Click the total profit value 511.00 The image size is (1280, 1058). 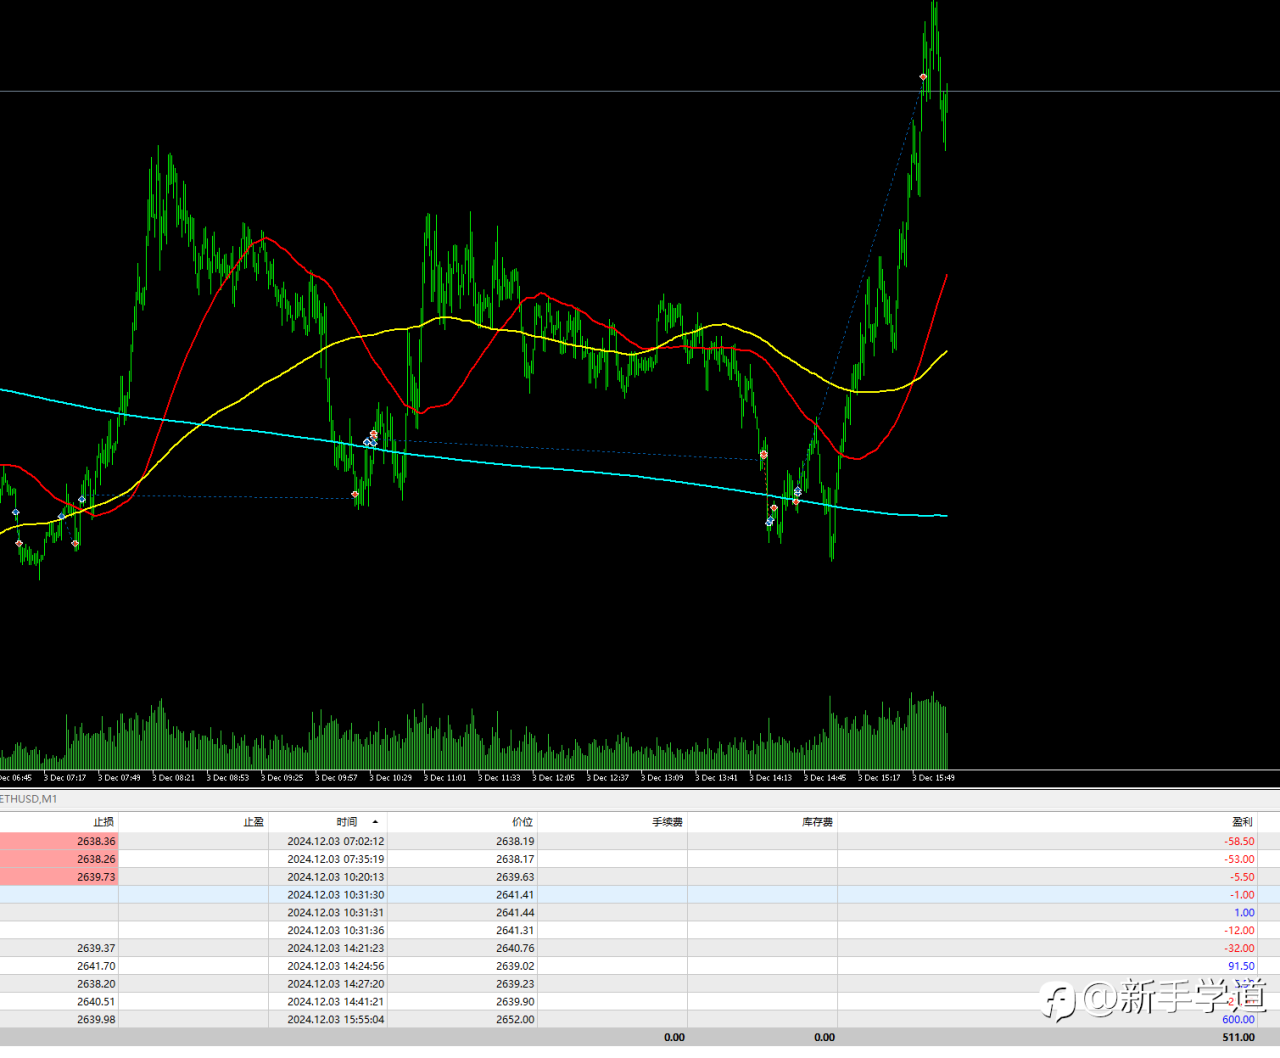click(x=1238, y=1037)
